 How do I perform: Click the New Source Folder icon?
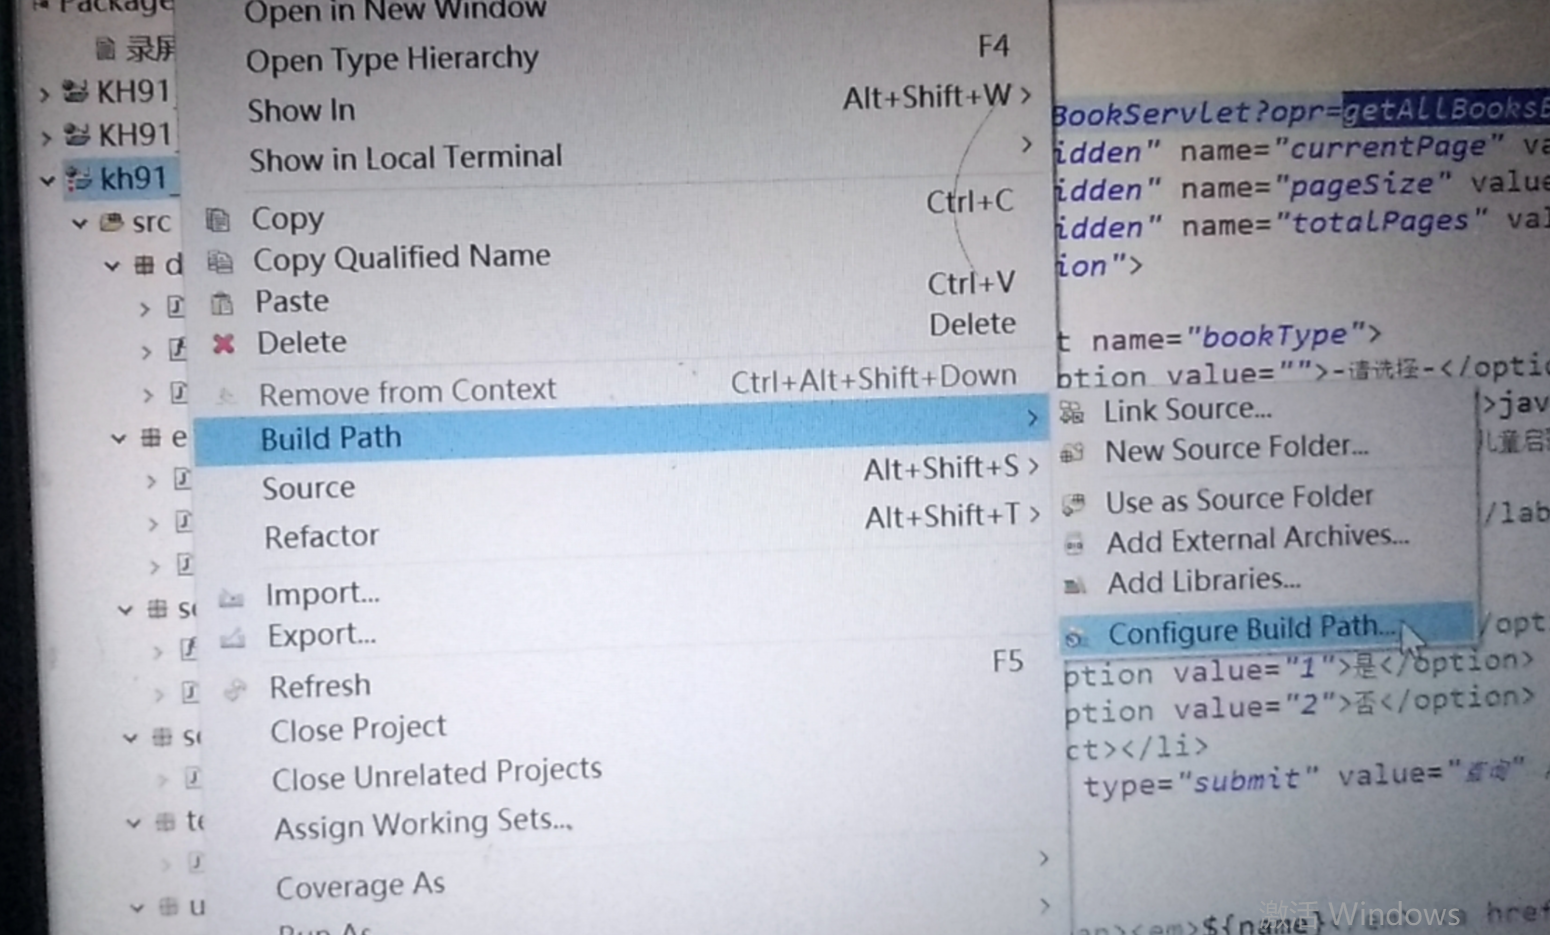(x=1072, y=453)
